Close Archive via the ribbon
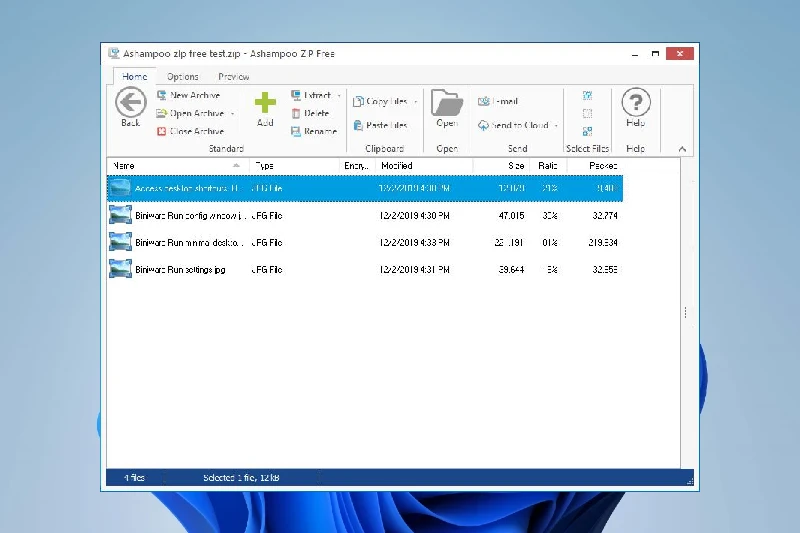Image resolution: width=800 pixels, height=533 pixels. (x=190, y=132)
